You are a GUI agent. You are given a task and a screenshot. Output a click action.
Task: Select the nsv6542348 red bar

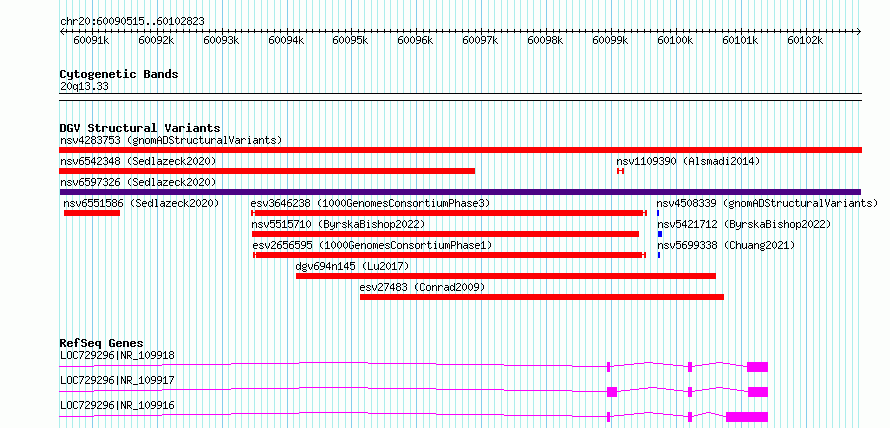coord(267,171)
